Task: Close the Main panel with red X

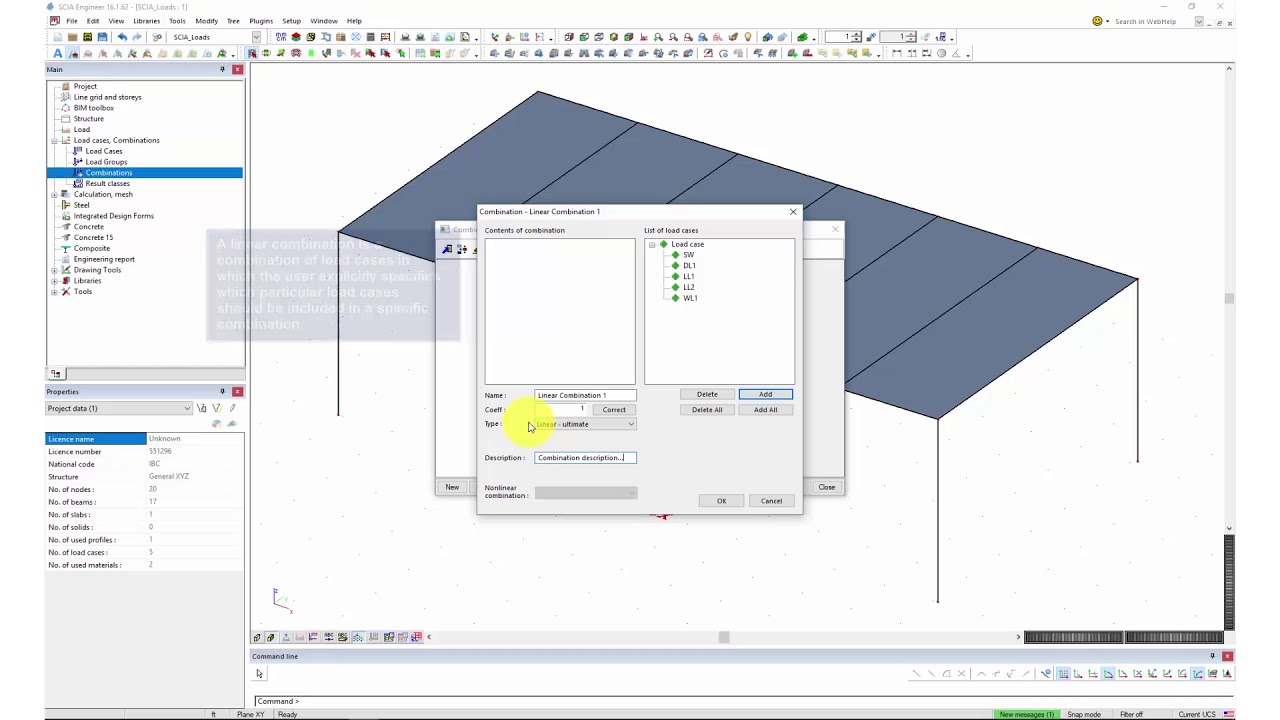Action: pyautogui.click(x=237, y=69)
